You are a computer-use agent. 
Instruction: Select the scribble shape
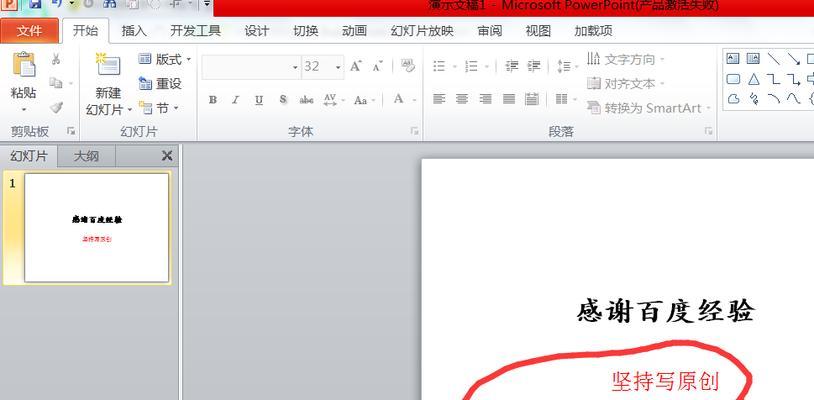tap(754, 99)
